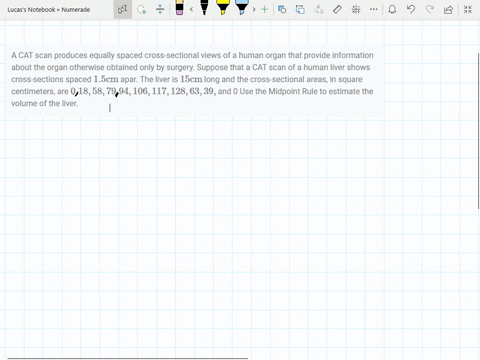Show more pens with right chevron

click(254, 9)
